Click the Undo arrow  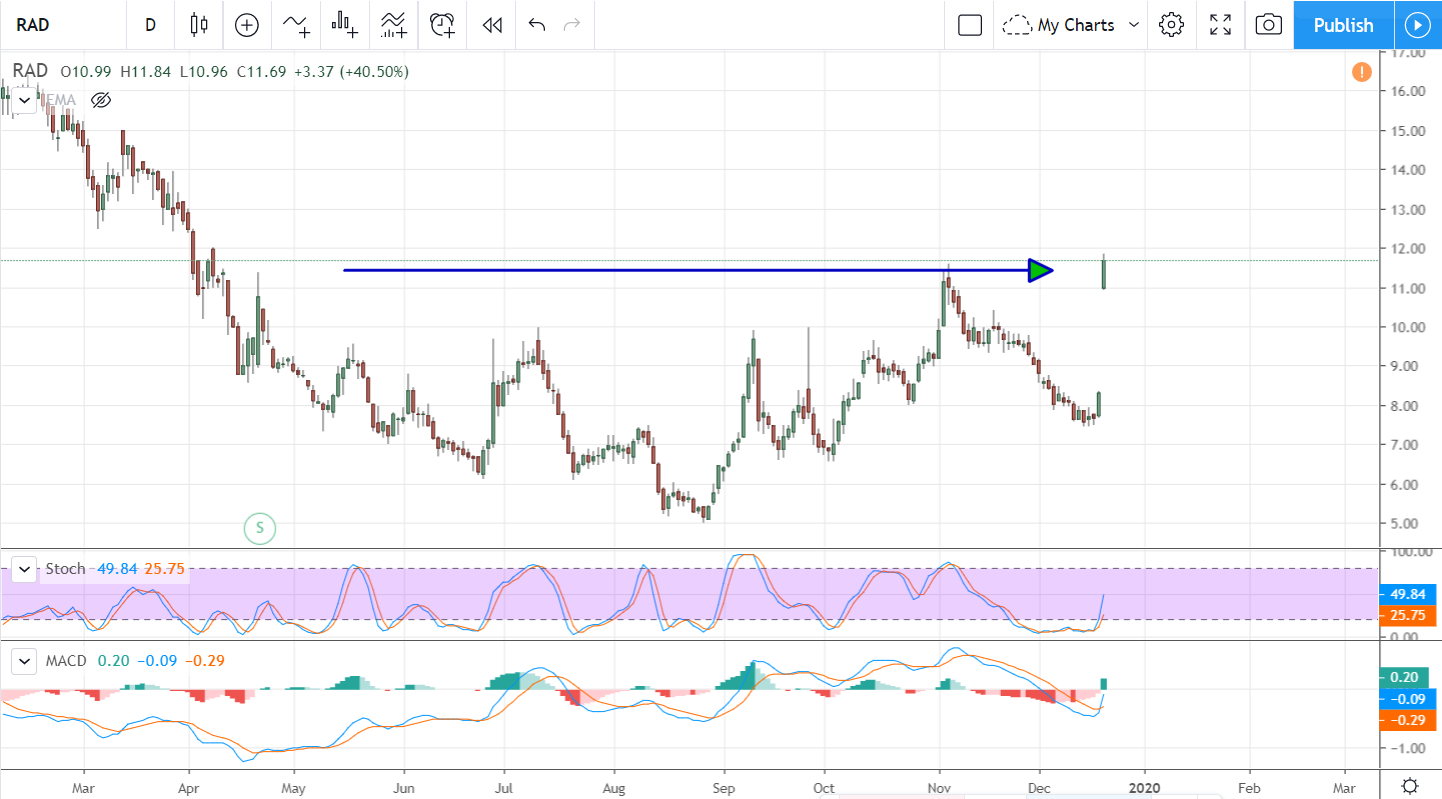[x=537, y=25]
